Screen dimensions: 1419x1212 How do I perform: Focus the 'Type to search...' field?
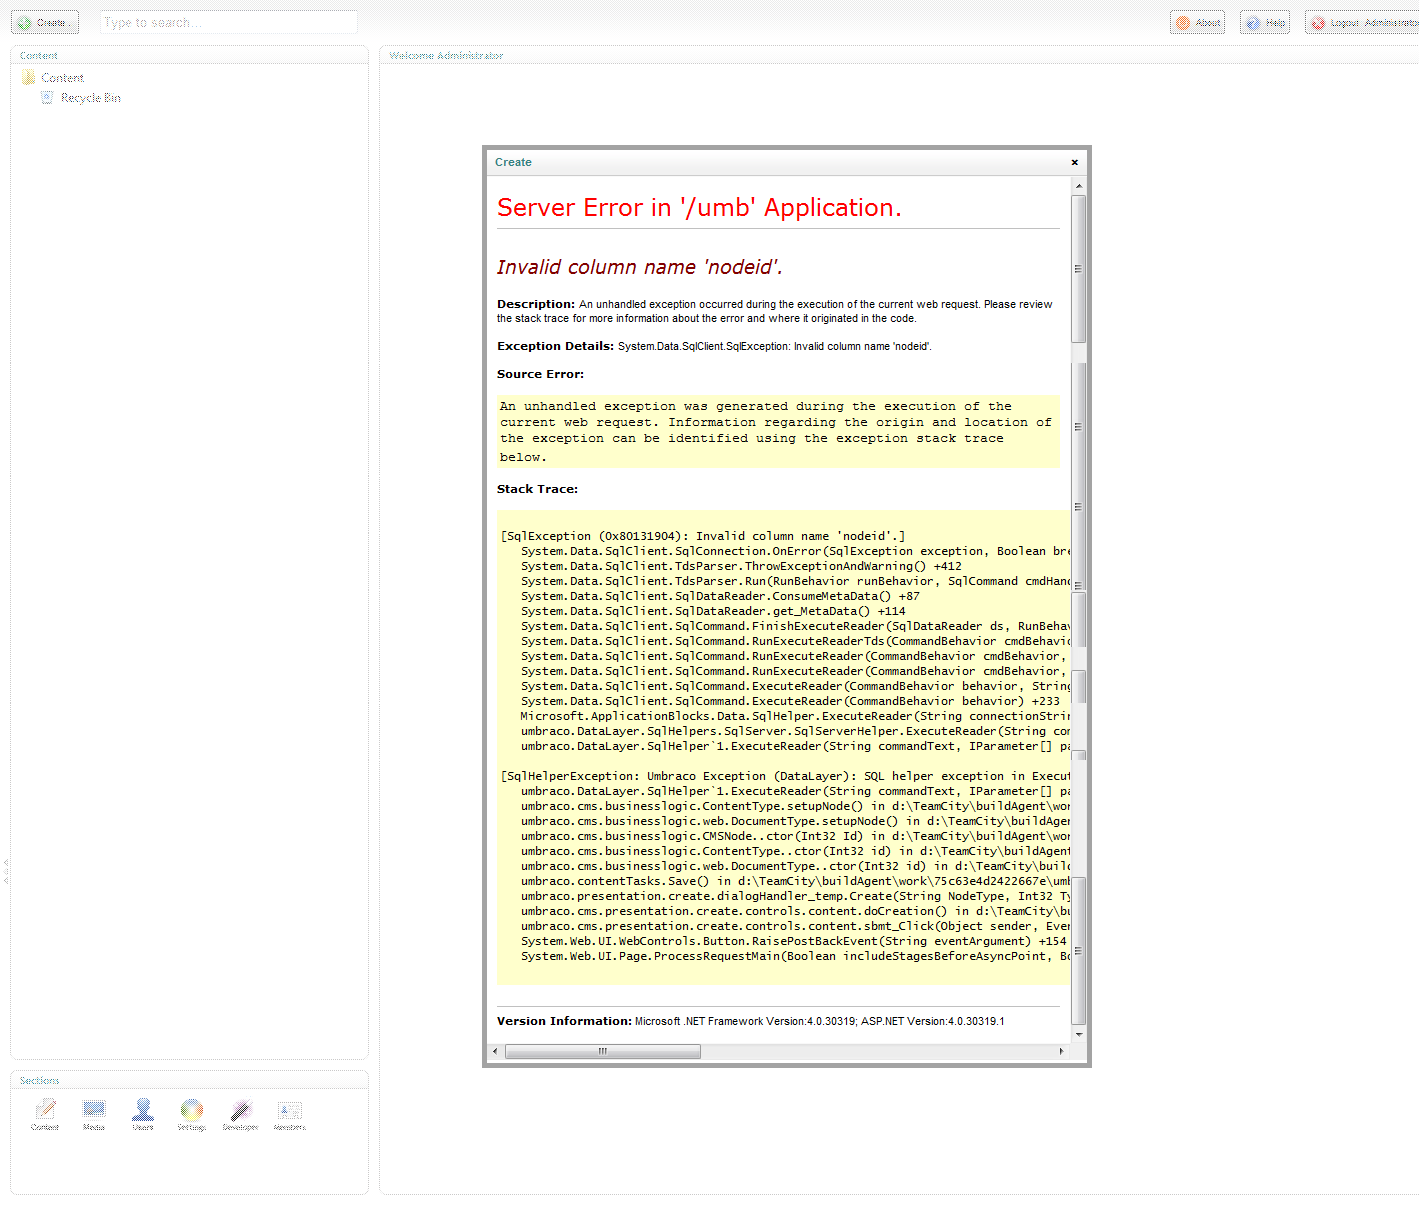[229, 22]
